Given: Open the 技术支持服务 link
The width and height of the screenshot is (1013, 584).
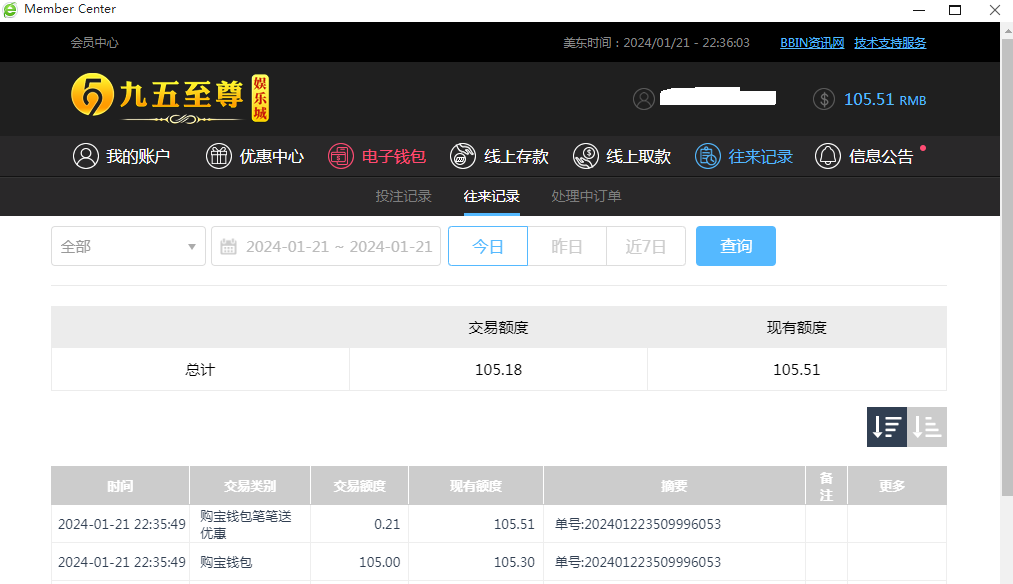Looking at the screenshot, I should (x=890, y=43).
